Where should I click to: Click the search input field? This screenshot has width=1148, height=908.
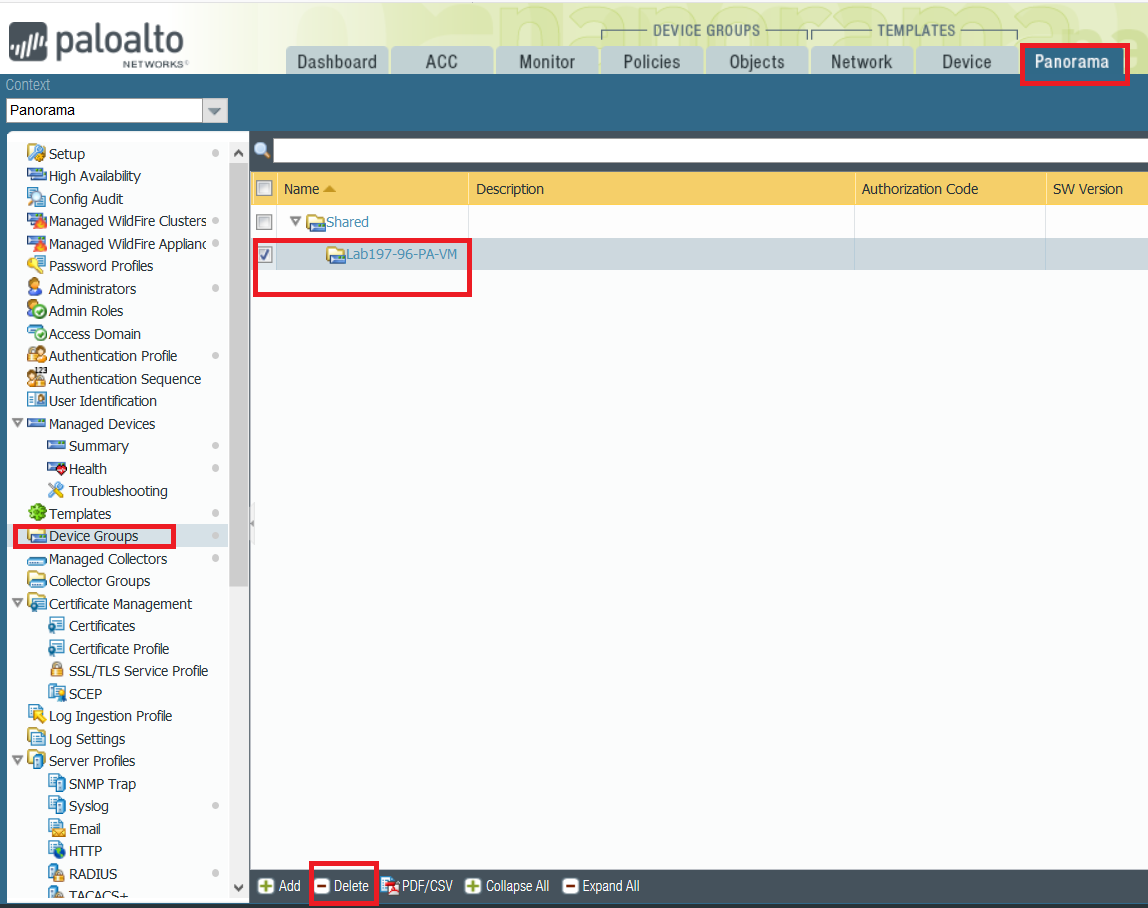coord(710,151)
